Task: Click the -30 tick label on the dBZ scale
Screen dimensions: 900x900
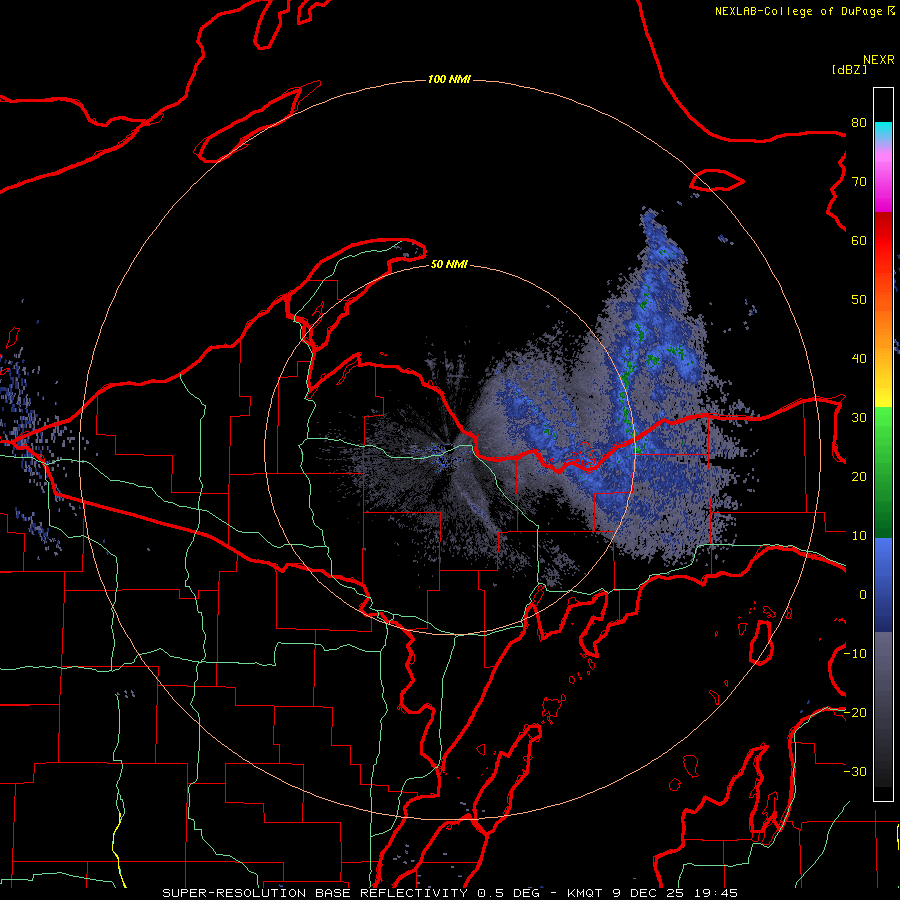Action: click(x=855, y=771)
